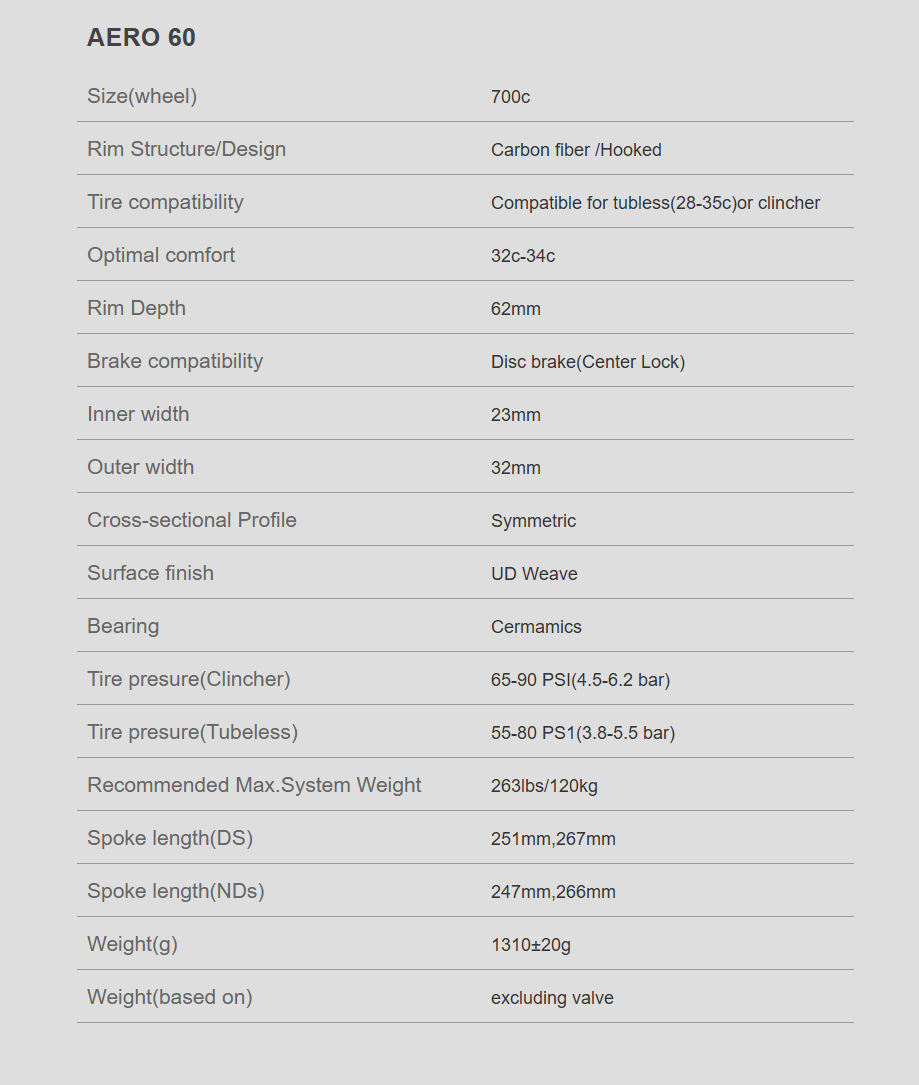
Task: Click Disc brake(Center Lock) value
Action: coord(588,362)
